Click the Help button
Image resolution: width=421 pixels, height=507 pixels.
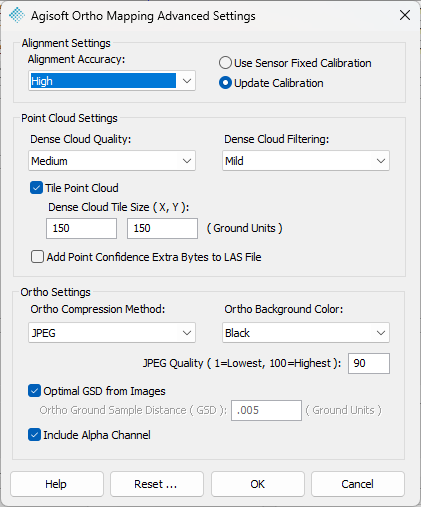point(57,484)
